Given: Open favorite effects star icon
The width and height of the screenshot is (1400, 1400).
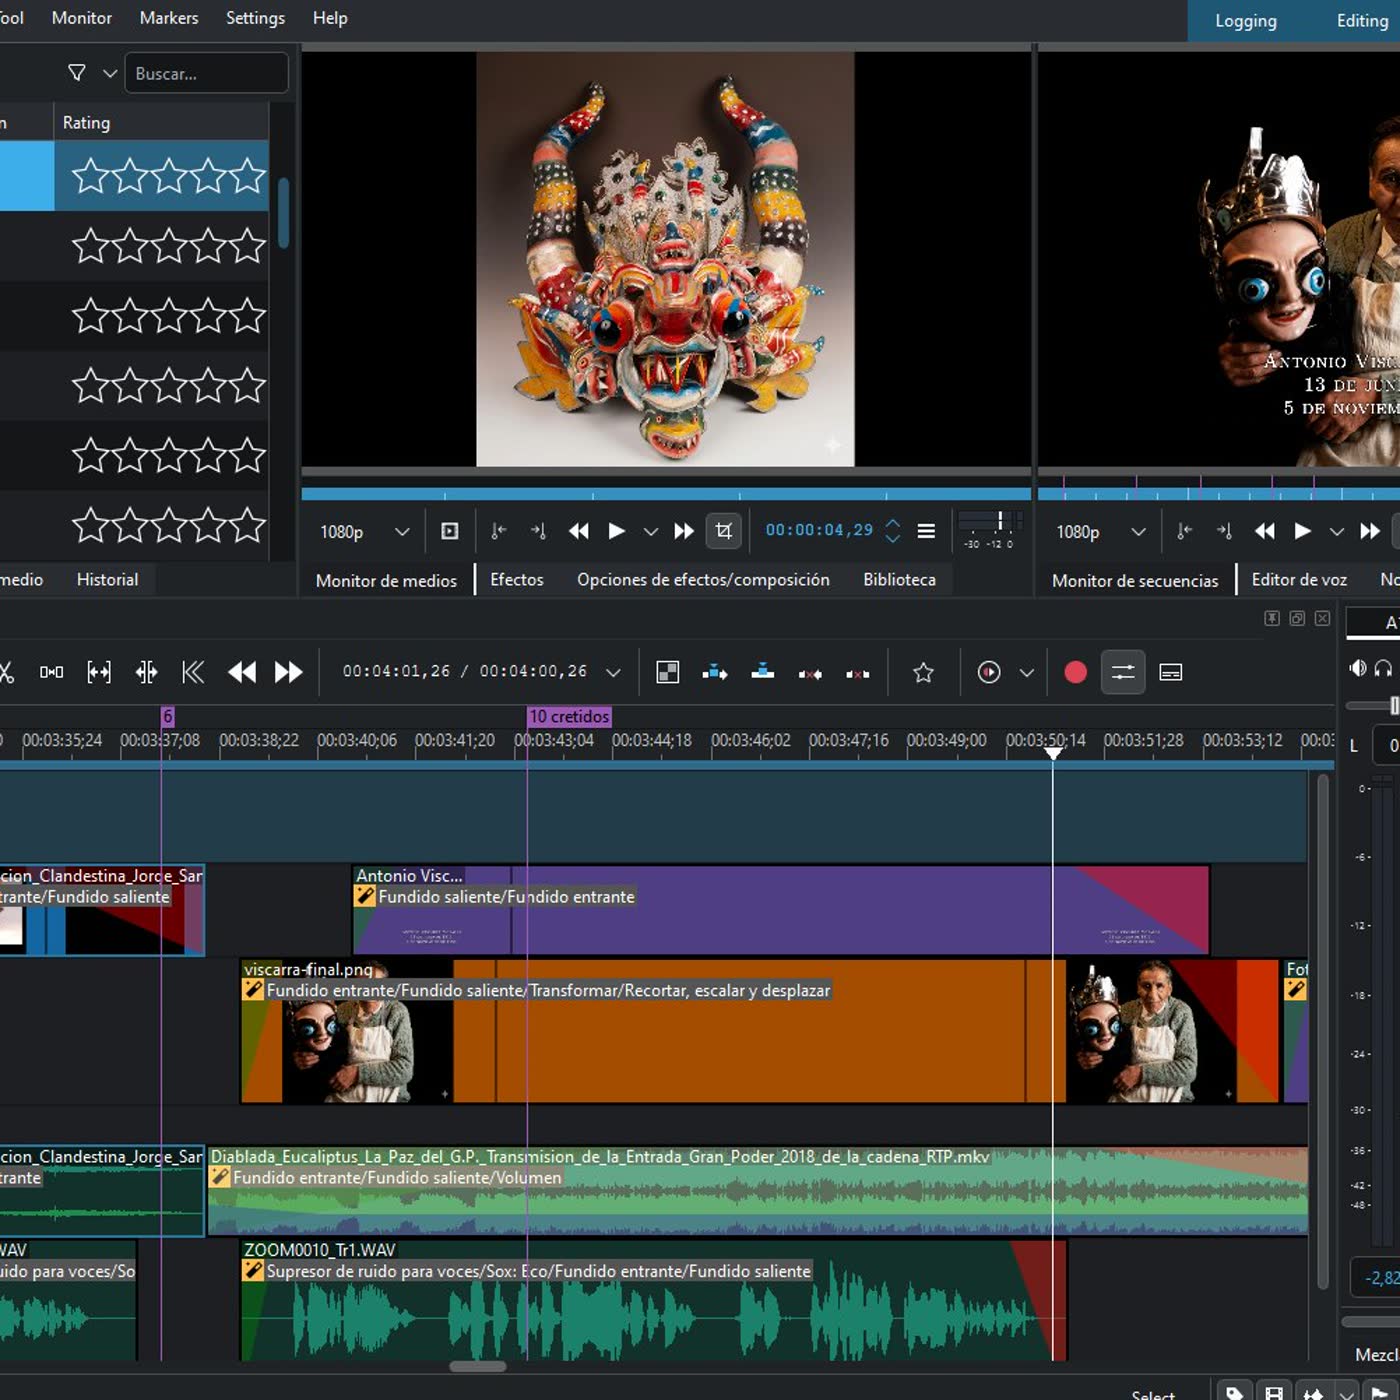Looking at the screenshot, I should [x=923, y=673].
